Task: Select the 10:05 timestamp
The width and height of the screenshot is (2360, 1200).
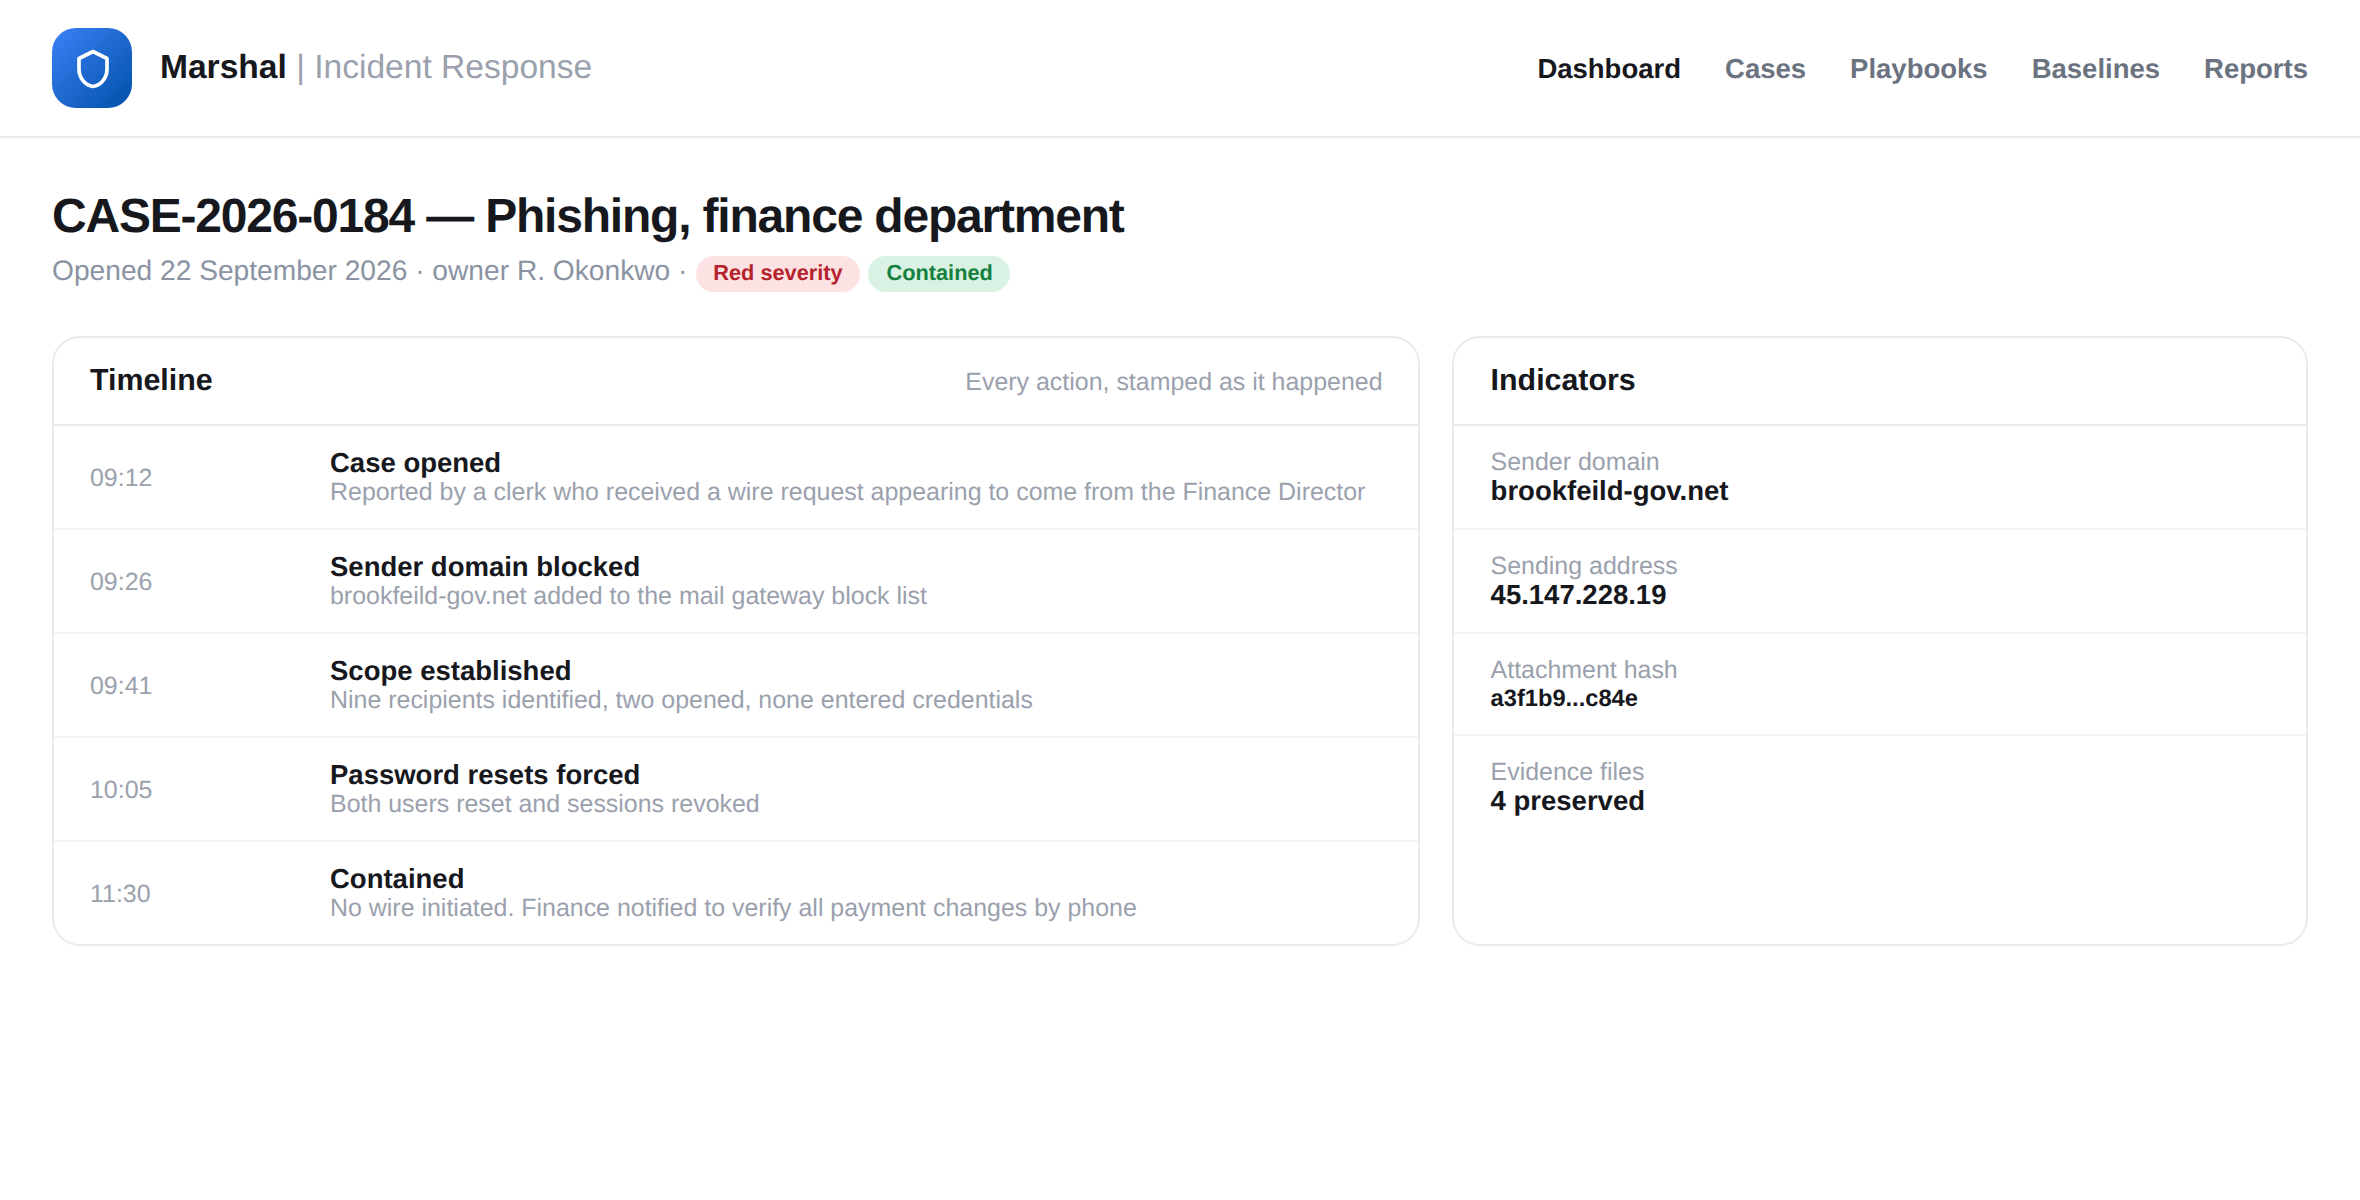Action: (121, 790)
